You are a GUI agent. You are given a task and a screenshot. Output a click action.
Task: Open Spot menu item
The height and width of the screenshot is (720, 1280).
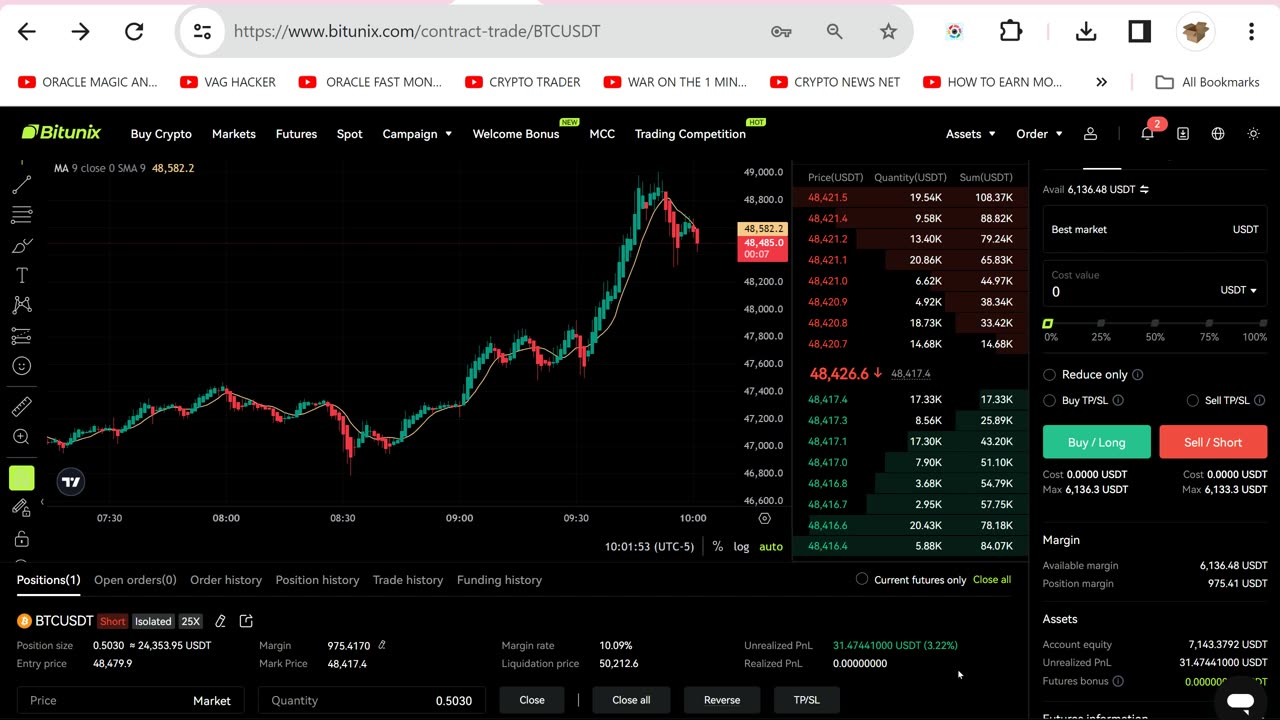[x=349, y=133]
